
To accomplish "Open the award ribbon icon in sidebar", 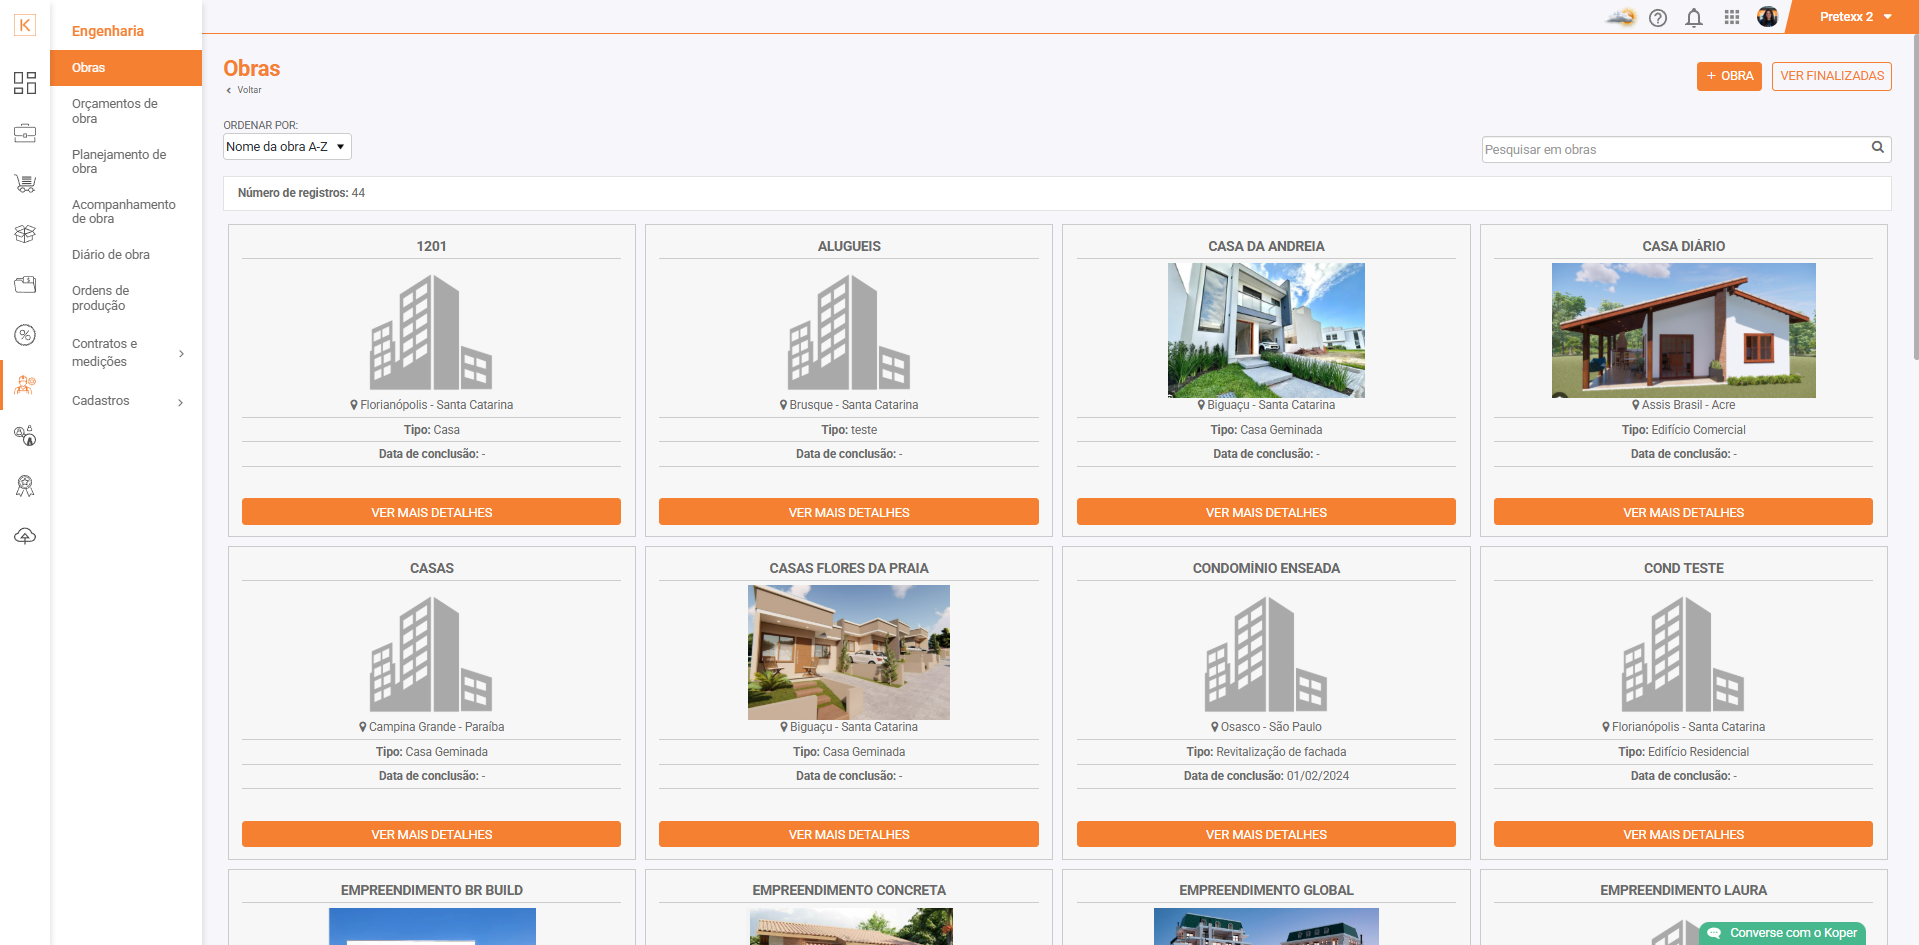I will point(25,486).
